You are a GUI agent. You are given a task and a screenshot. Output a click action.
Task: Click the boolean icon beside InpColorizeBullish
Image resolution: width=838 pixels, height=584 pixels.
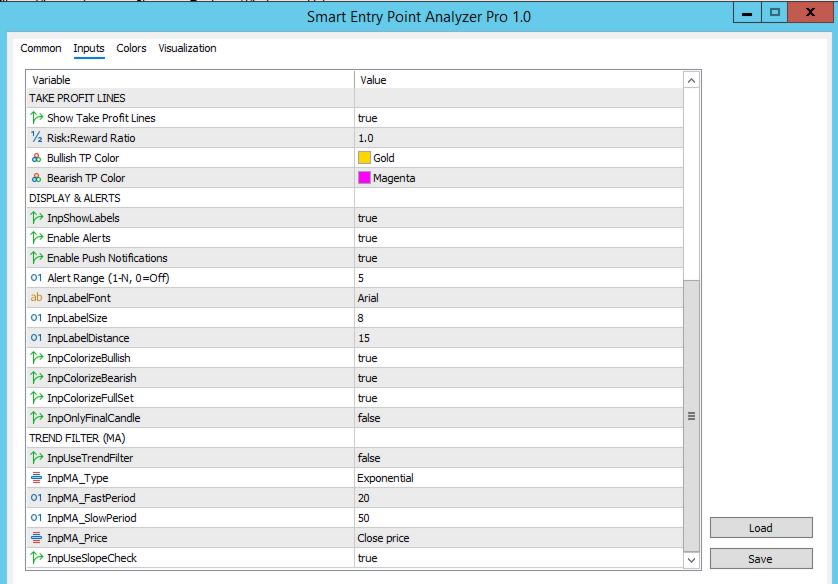(36, 357)
